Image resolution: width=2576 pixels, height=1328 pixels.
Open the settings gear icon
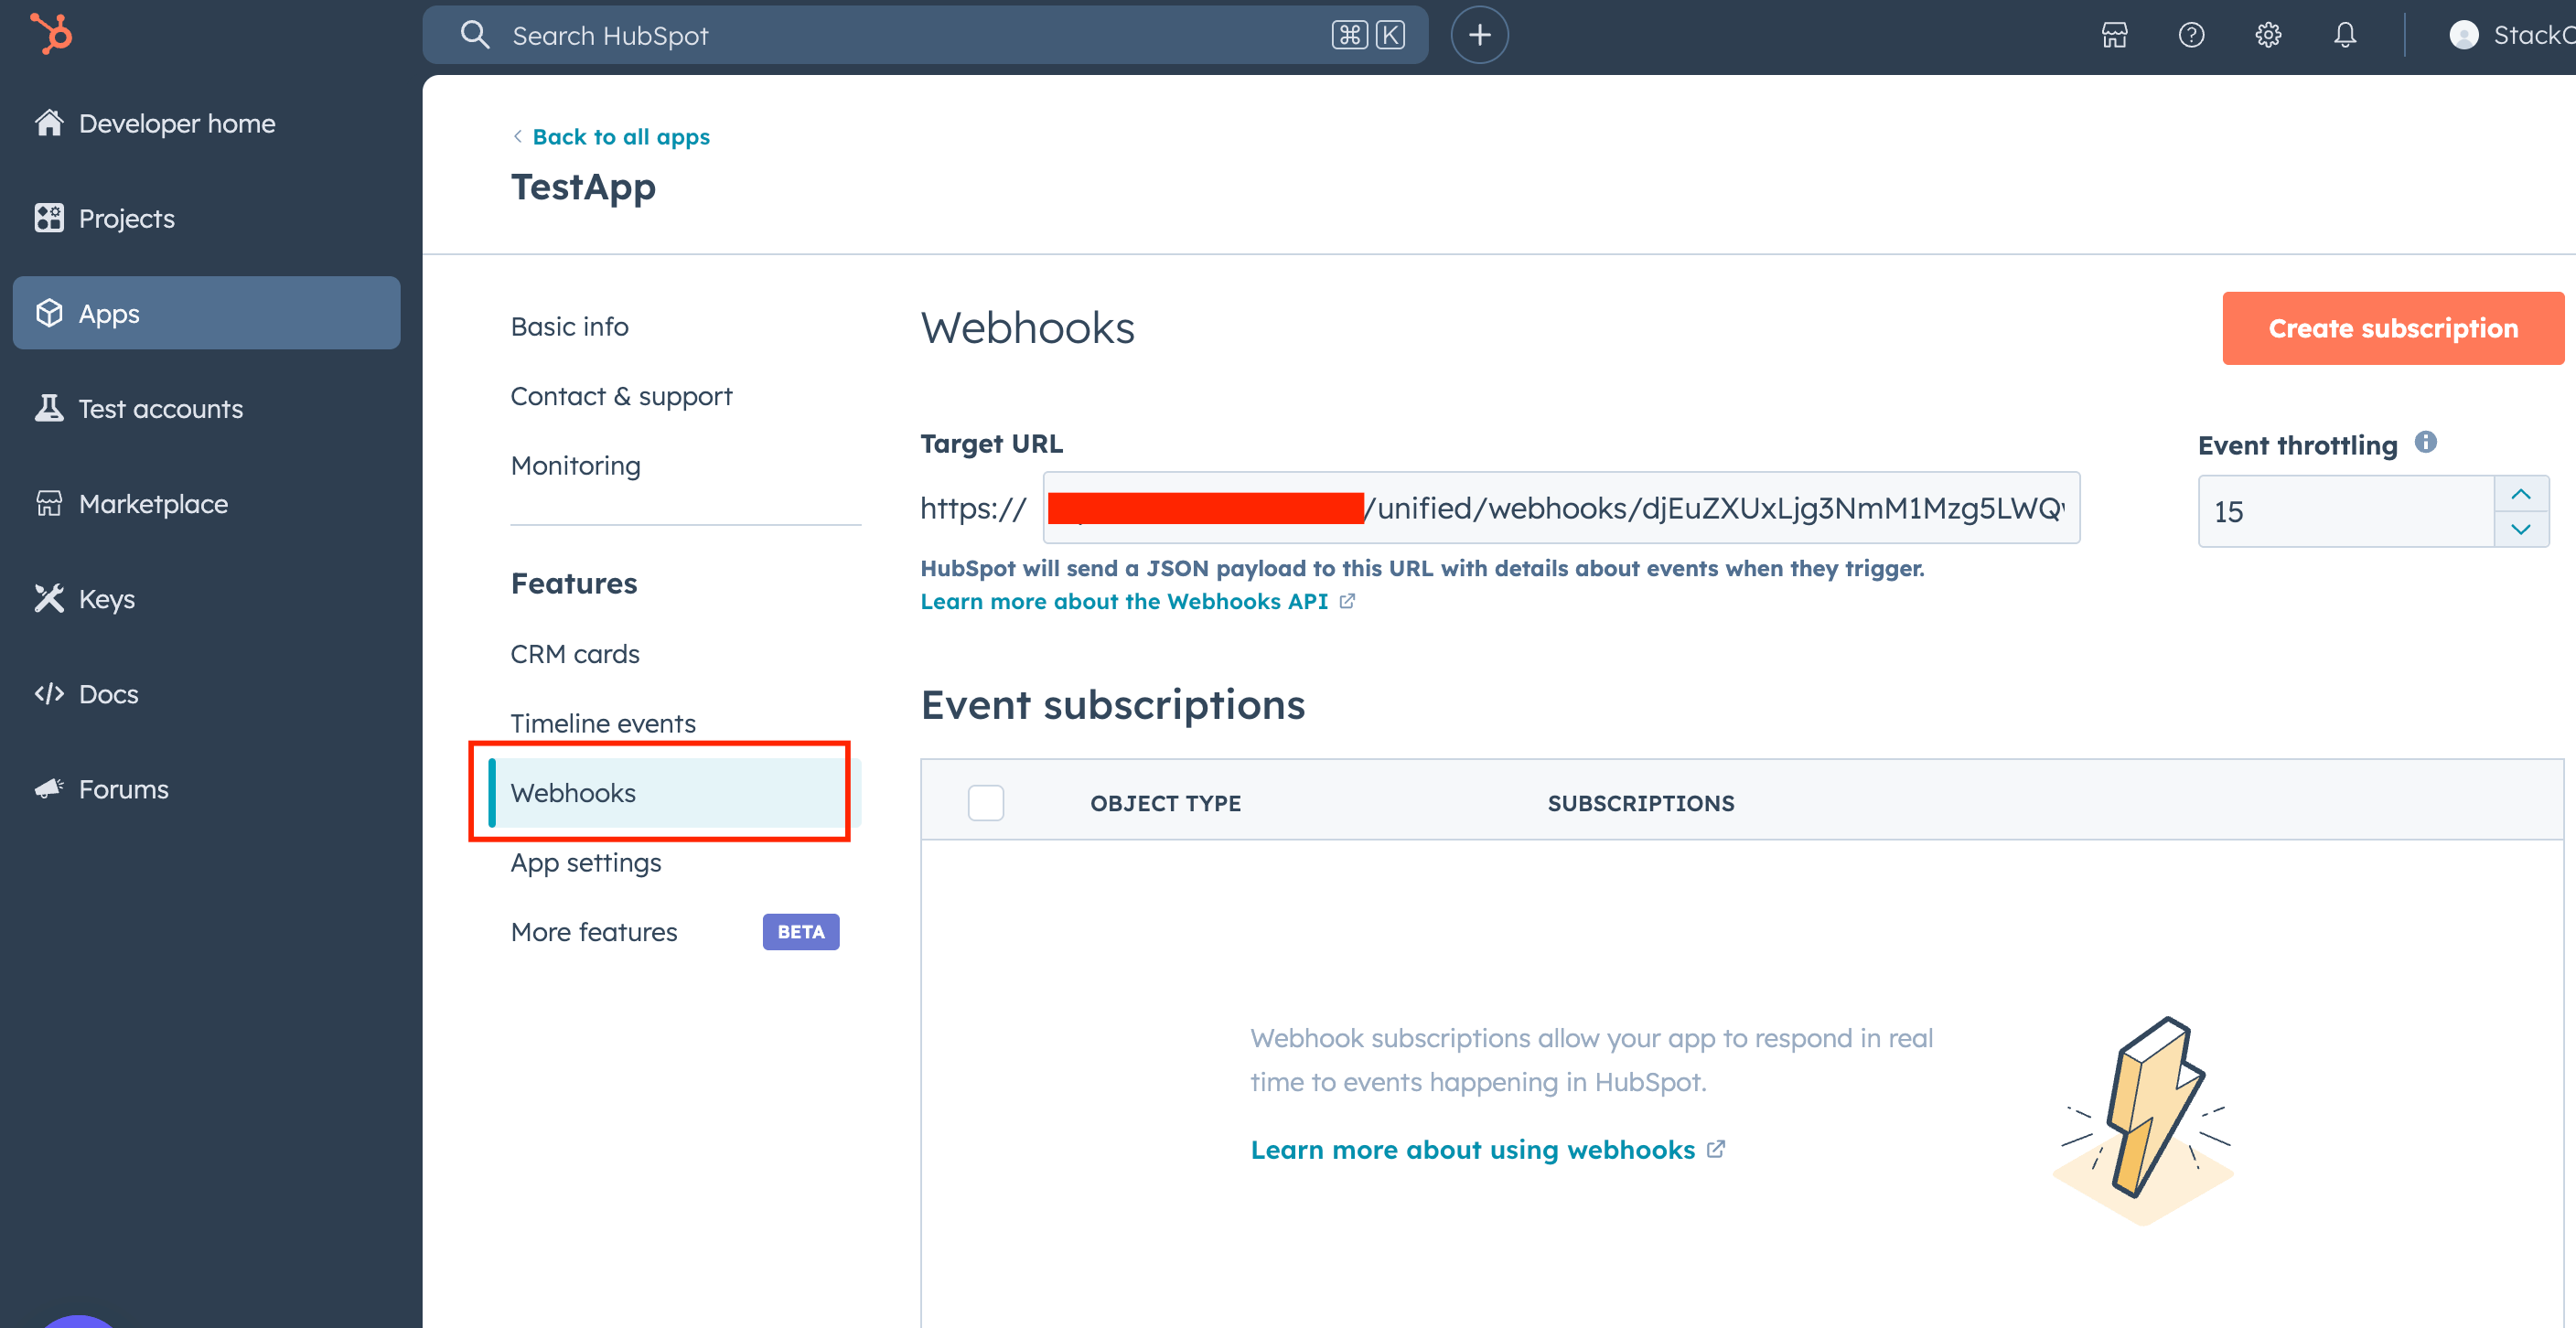[x=2268, y=35]
